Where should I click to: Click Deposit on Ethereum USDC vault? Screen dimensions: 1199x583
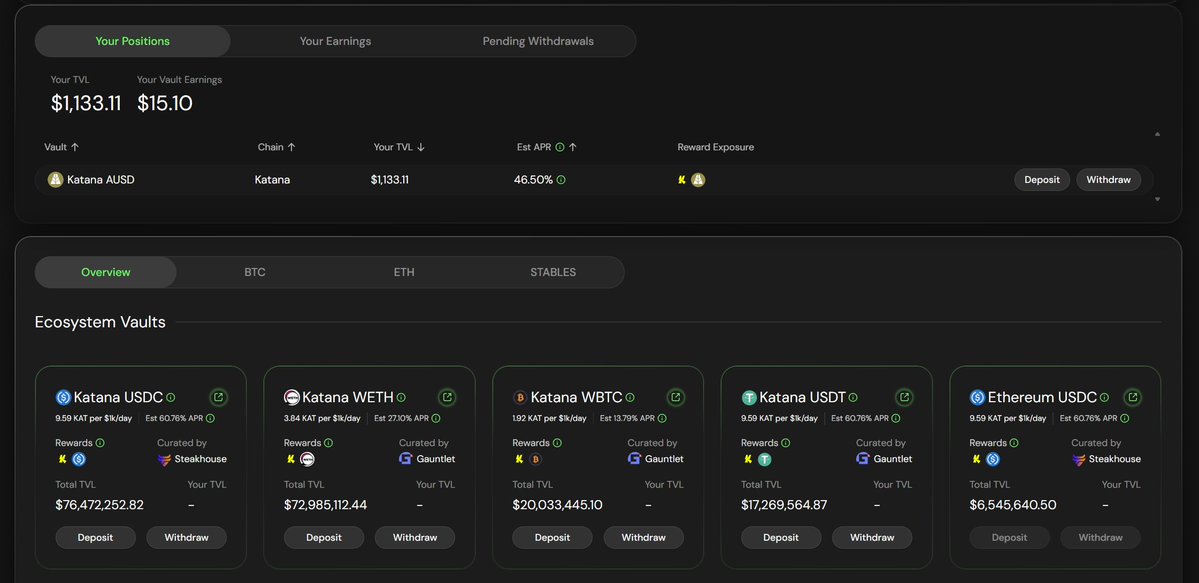point(1010,538)
